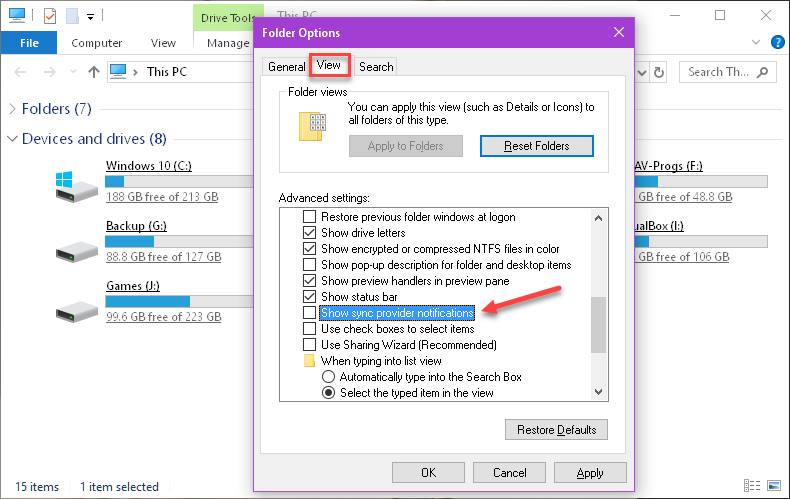Click the New folder quick access icon
This screenshot has height=499, width=790.
[x=72, y=17]
